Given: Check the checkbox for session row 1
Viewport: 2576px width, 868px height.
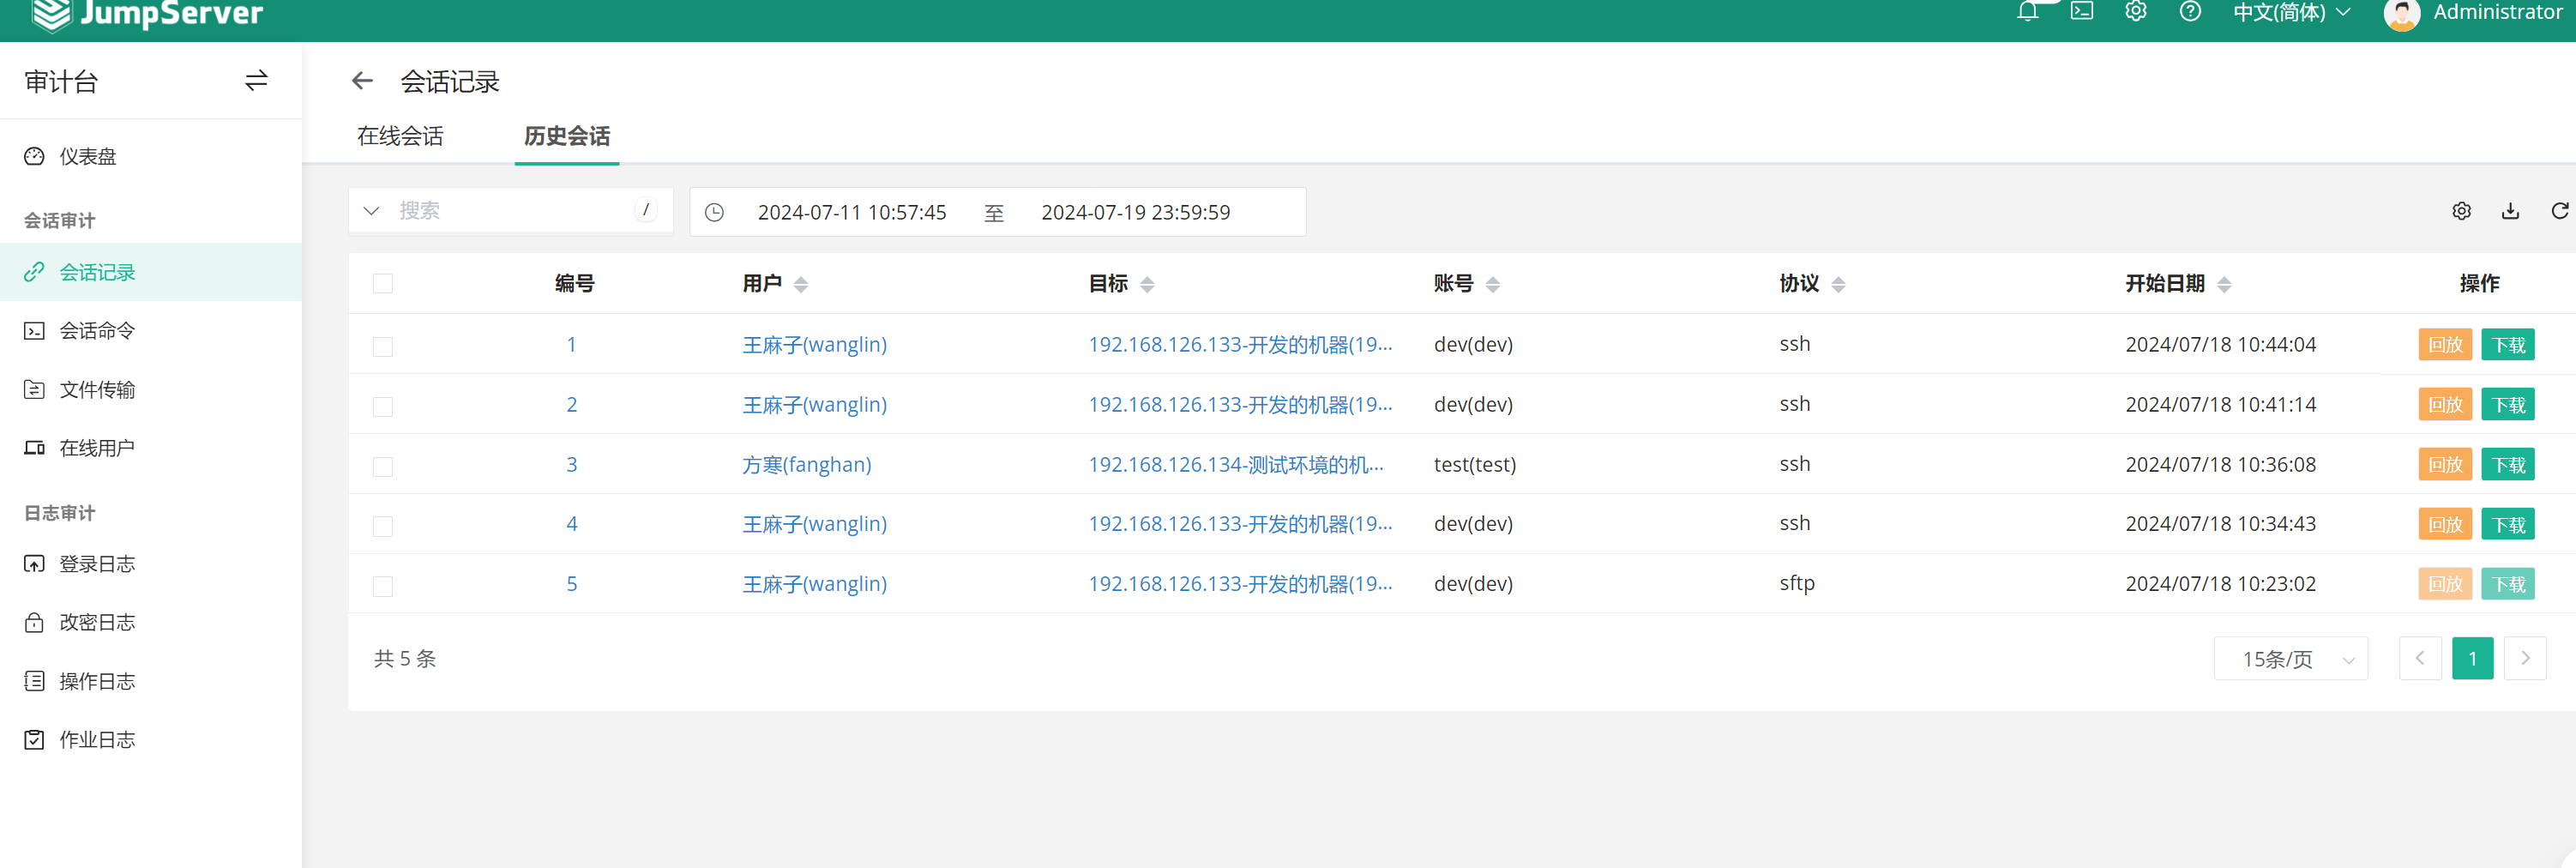Looking at the screenshot, I should (383, 346).
